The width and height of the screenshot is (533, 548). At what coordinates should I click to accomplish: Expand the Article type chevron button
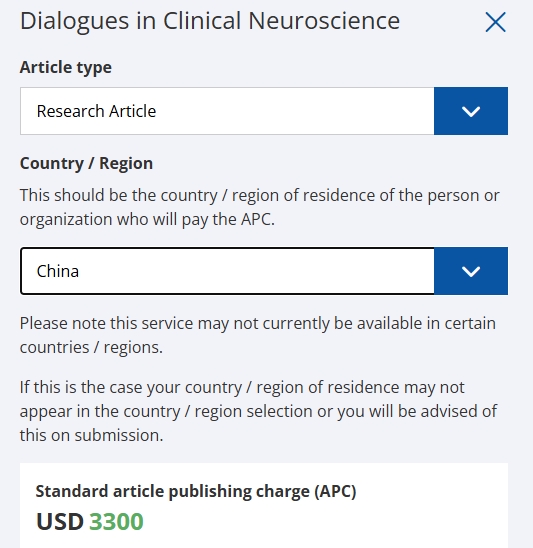[471, 111]
